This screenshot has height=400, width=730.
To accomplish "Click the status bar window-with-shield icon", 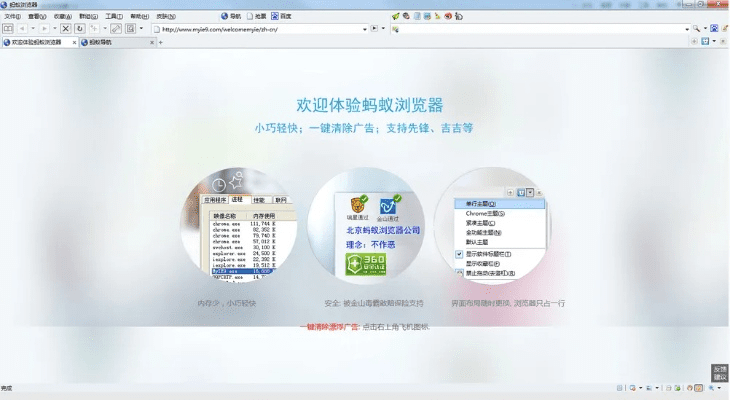I will [633, 387].
